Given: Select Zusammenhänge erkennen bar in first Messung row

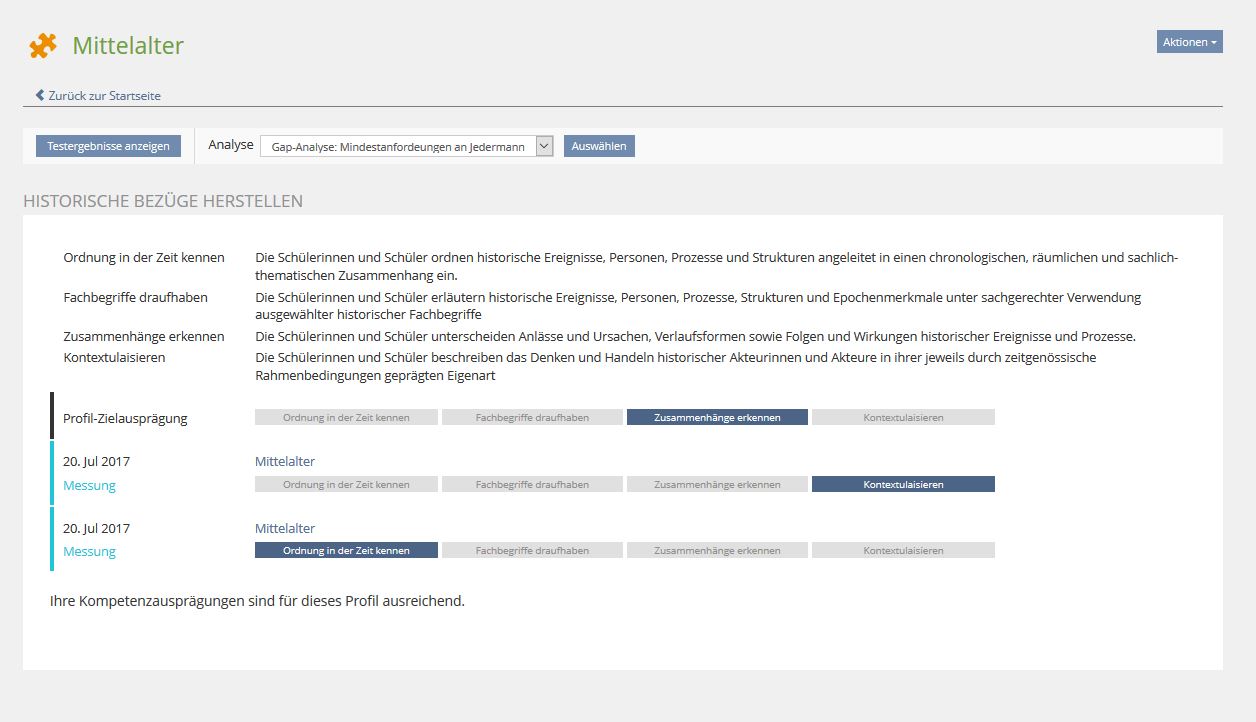Looking at the screenshot, I should 717,484.
